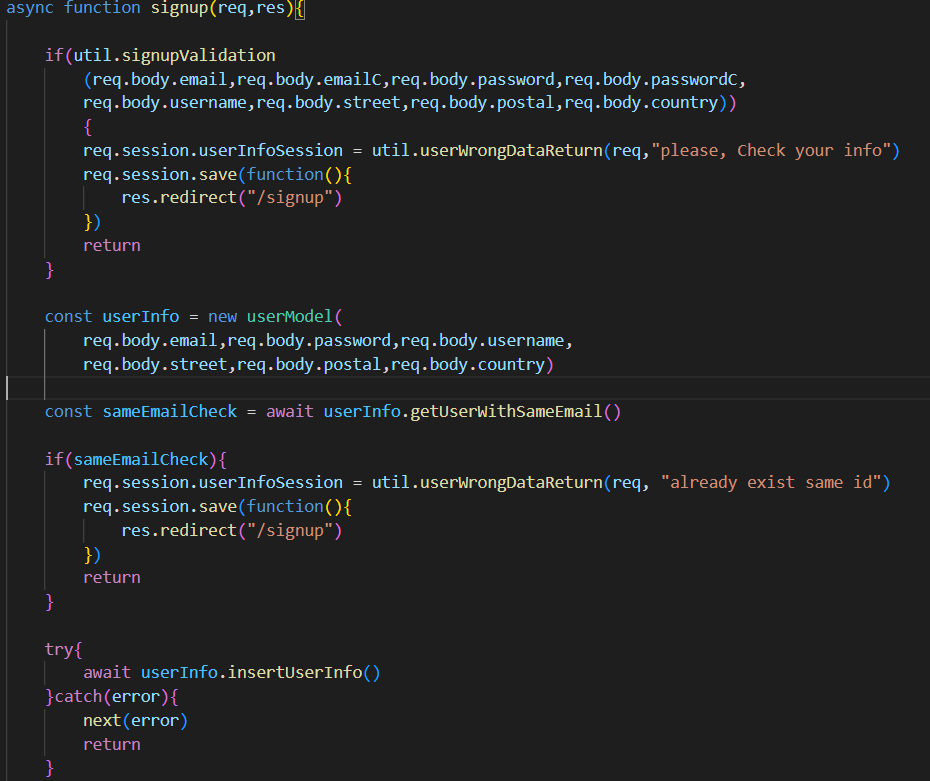Click insertUserInfo method call
Screen dimensions: 930x781
[x=295, y=672]
